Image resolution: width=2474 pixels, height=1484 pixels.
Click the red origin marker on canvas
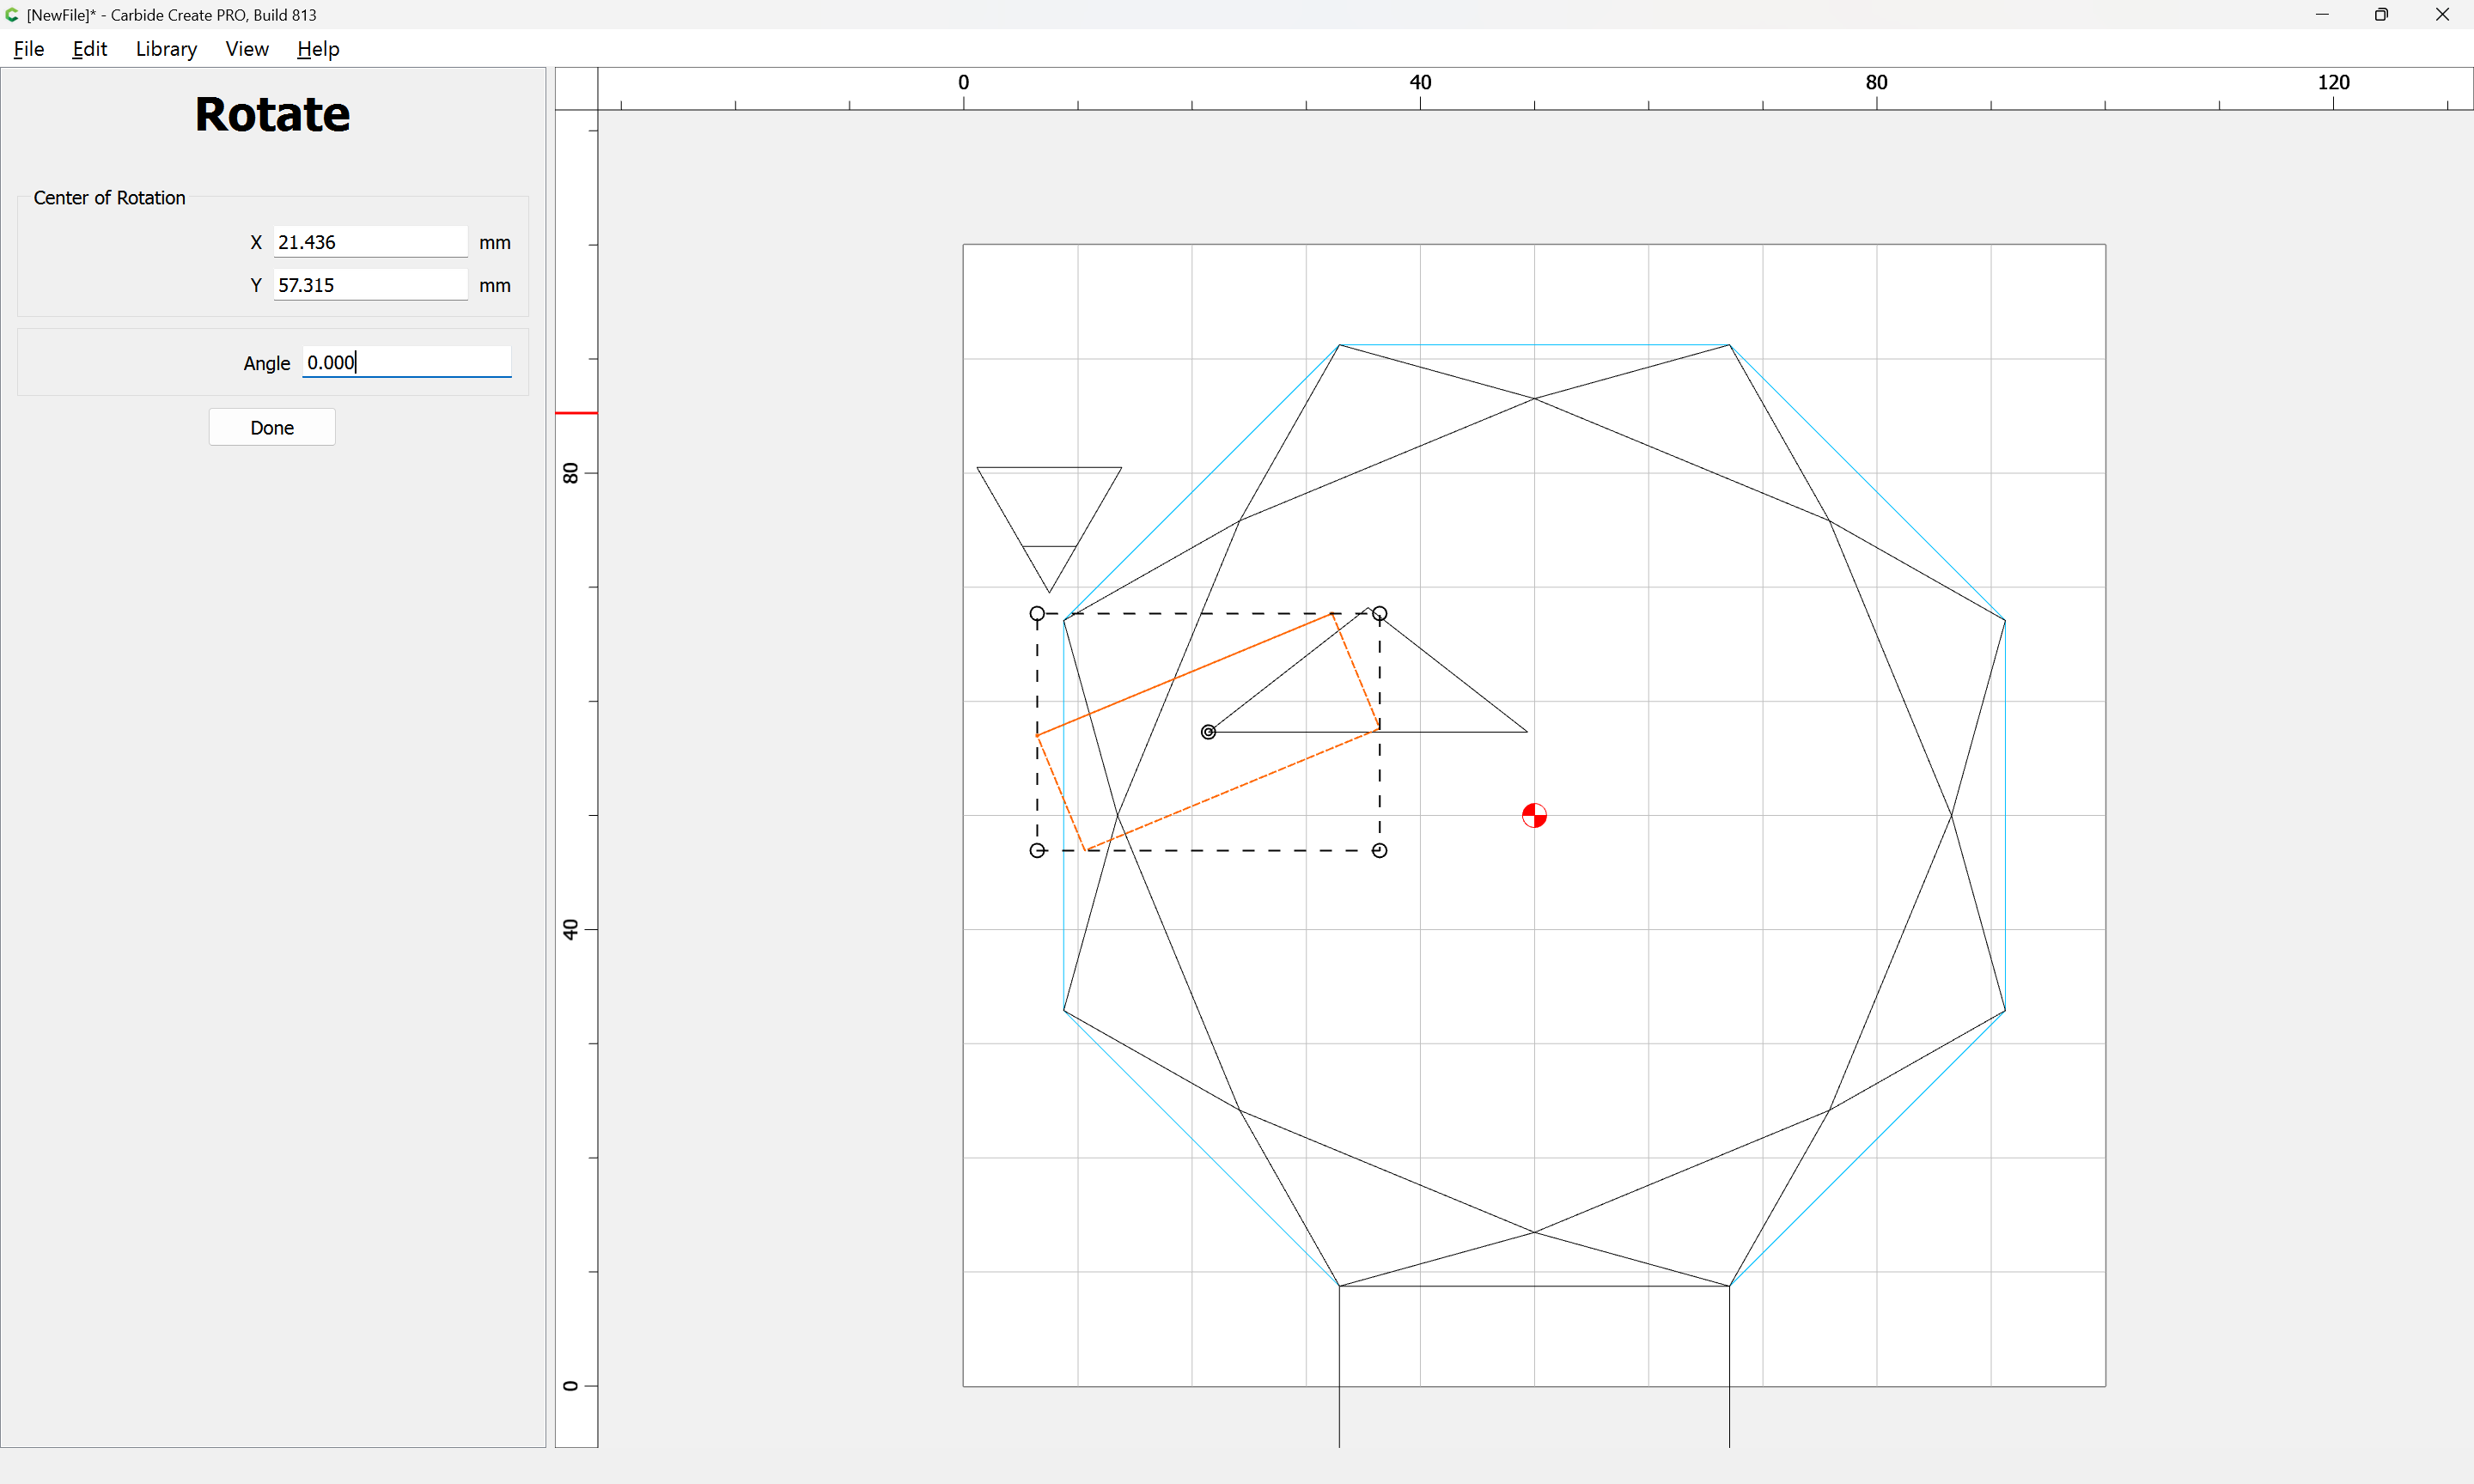tap(1534, 816)
